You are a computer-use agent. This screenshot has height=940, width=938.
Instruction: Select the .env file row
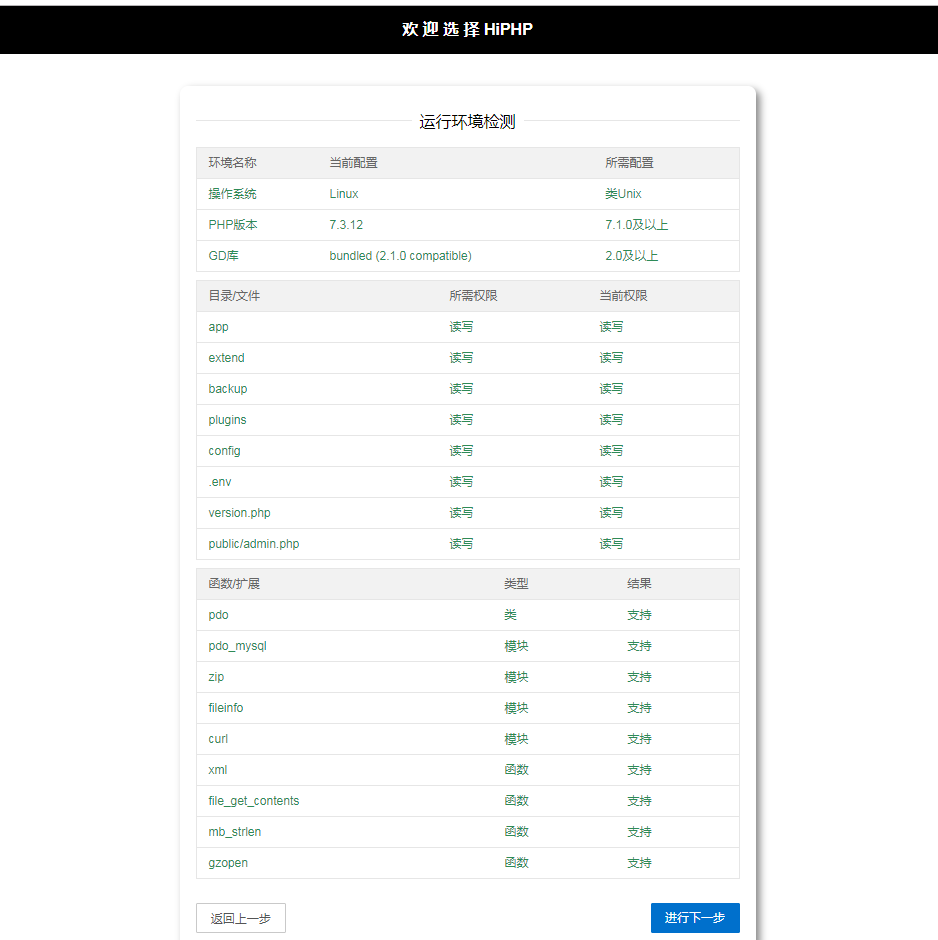pos(468,482)
